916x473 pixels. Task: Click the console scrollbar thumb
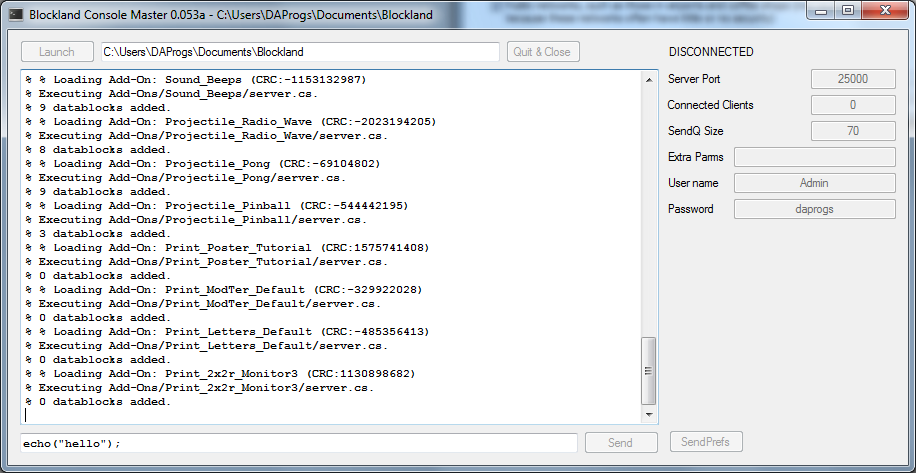(x=648, y=371)
